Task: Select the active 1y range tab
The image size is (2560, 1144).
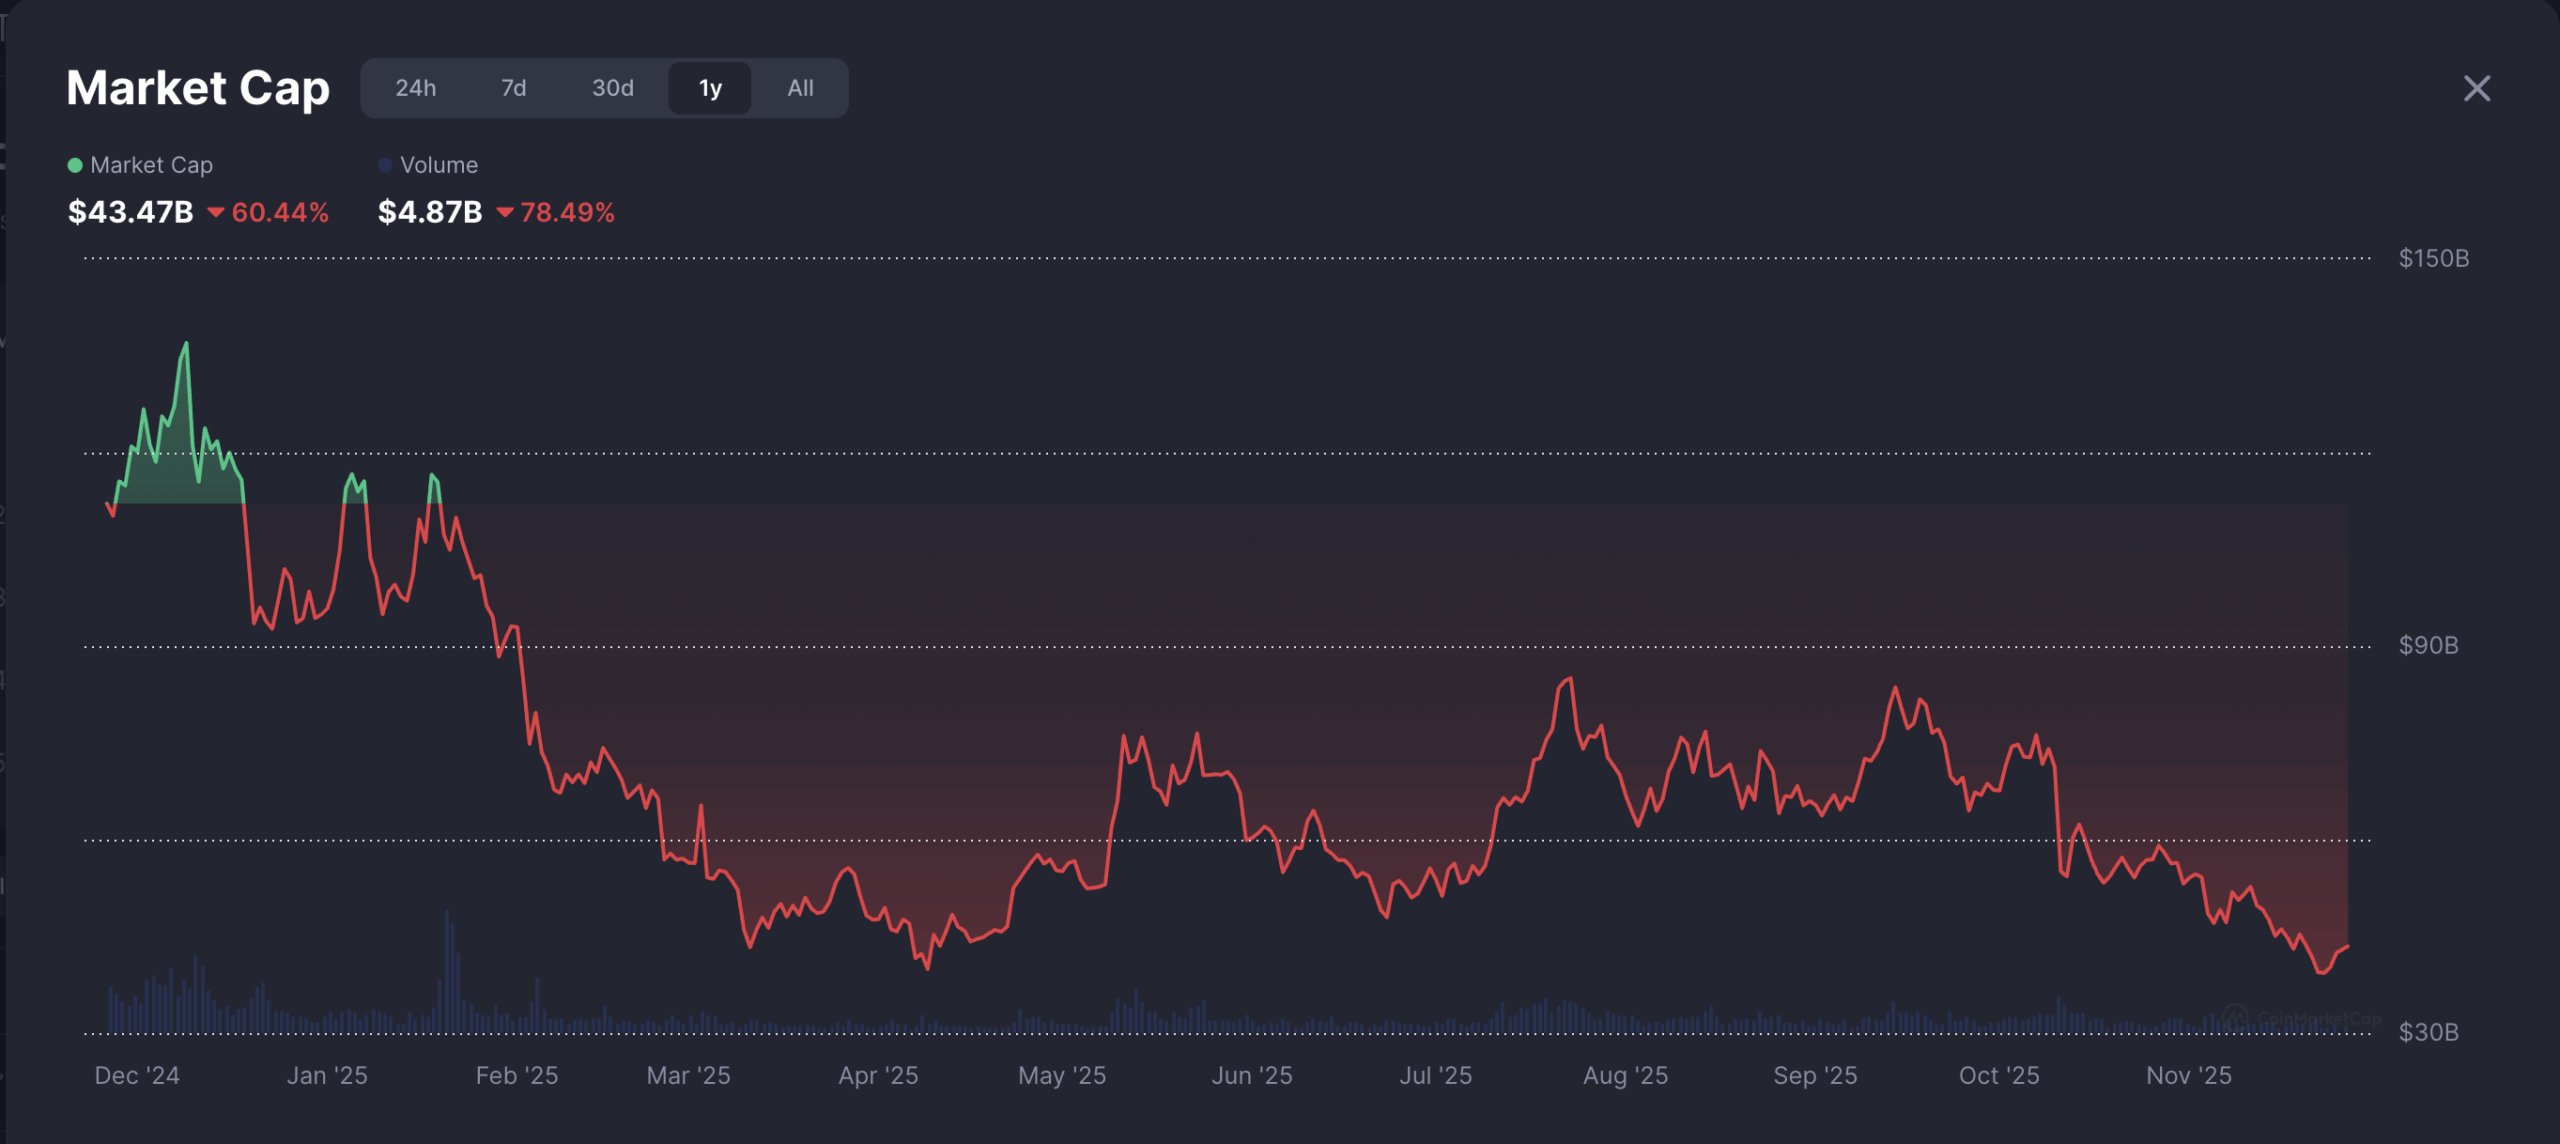Action: 710,88
